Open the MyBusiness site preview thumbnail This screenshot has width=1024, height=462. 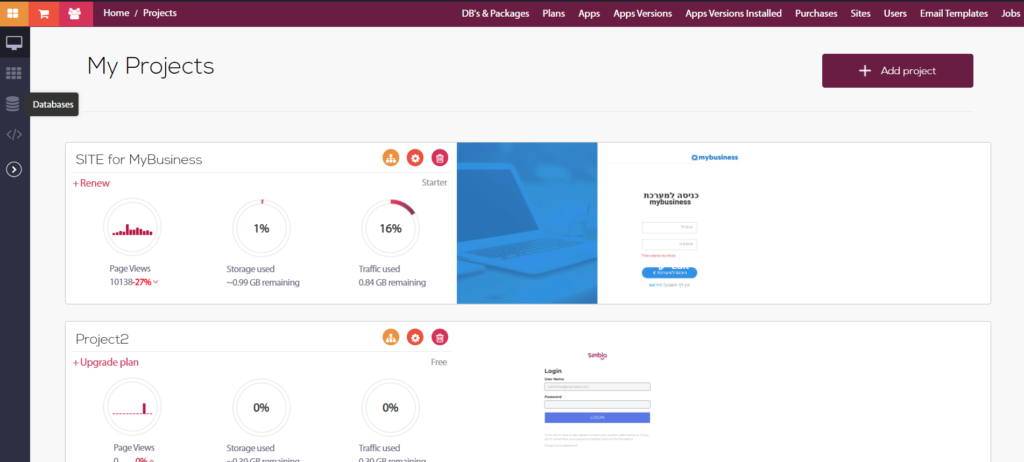[723, 223]
